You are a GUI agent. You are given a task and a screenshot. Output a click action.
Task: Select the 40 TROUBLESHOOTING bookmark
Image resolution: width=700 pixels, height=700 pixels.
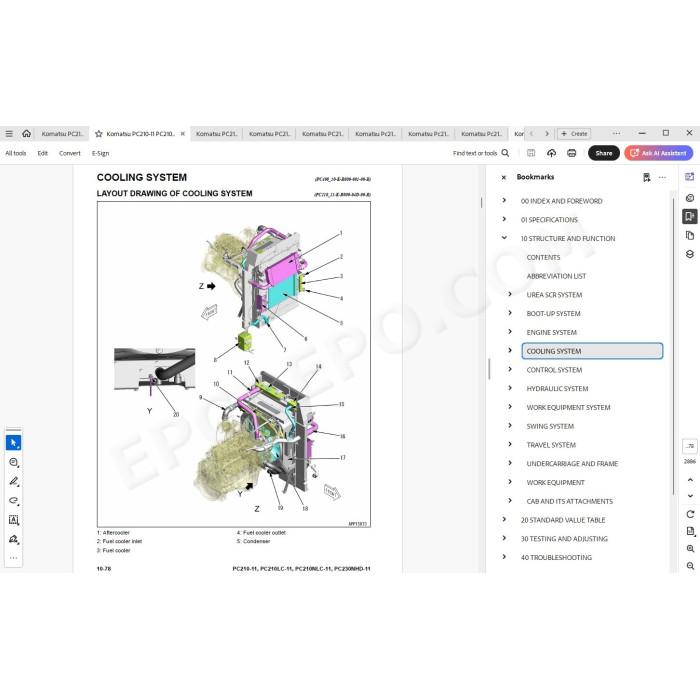pyautogui.click(x=556, y=558)
